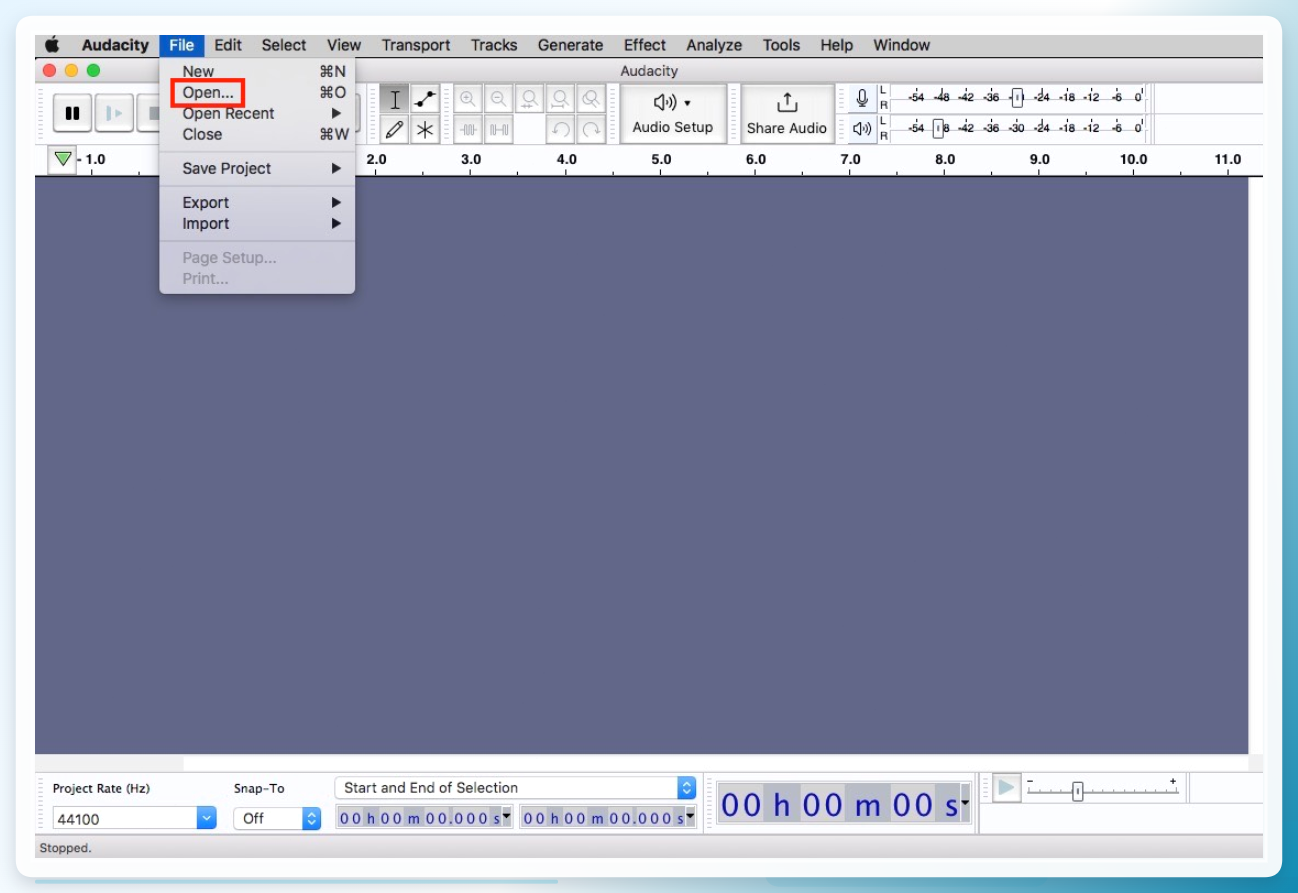Expand the Export submenu
This screenshot has height=893, width=1298.
(x=257, y=202)
